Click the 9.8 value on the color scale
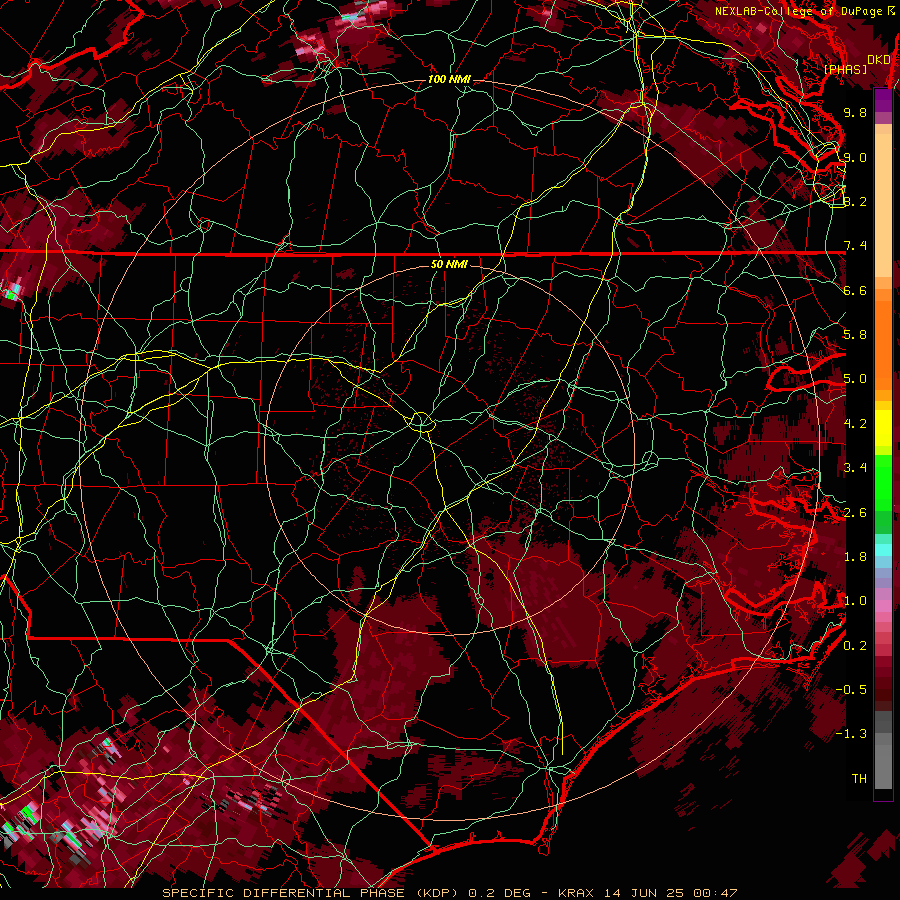The height and width of the screenshot is (900, 900). [x=855, y=112]
